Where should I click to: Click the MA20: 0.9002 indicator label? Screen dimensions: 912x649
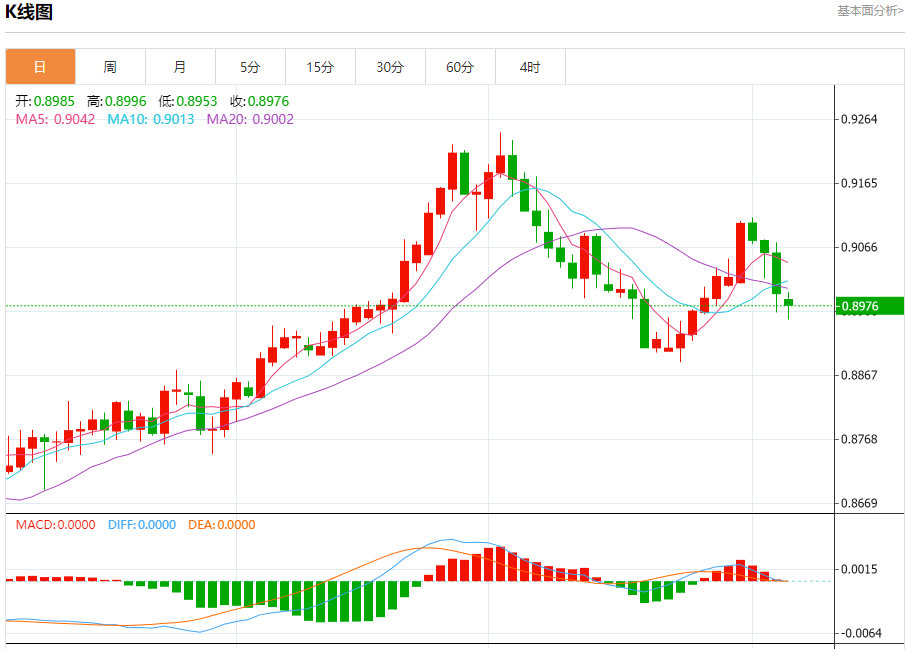[x=250, y=119]
